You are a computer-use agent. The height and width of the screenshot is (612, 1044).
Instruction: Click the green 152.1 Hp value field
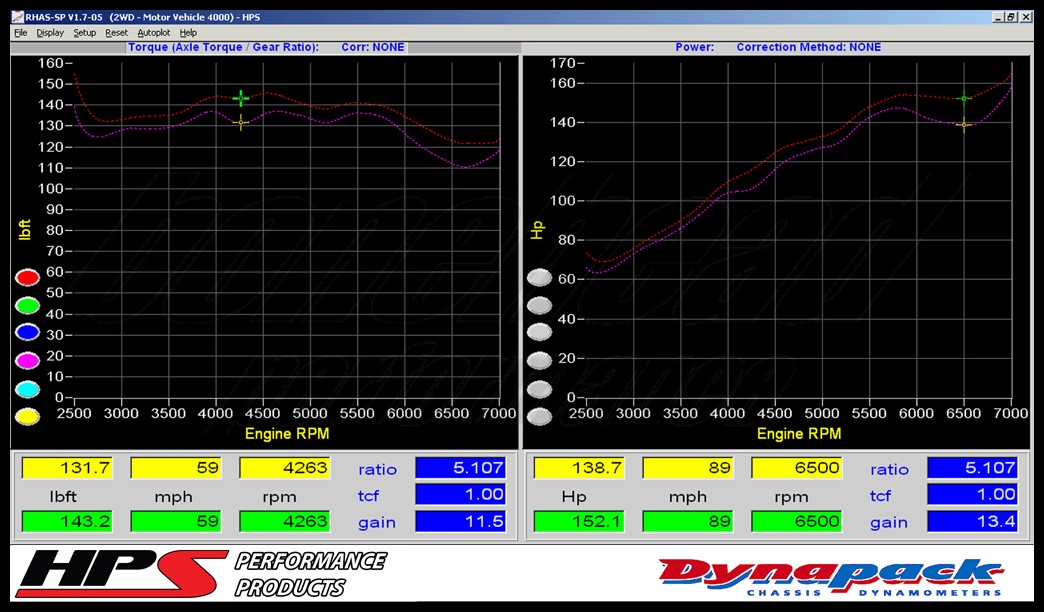pyautogui.click(x=579, y=521)
